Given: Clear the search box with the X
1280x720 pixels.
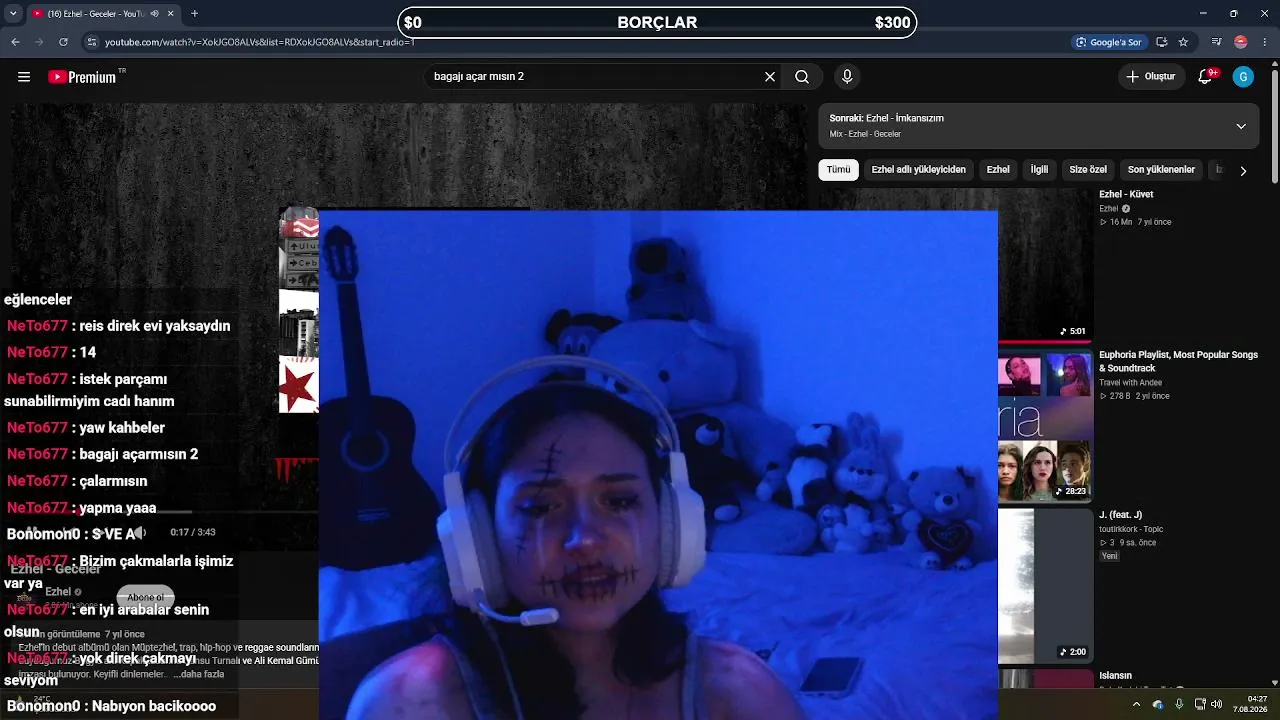Looking at the screenshot, I should click(770, 77).
